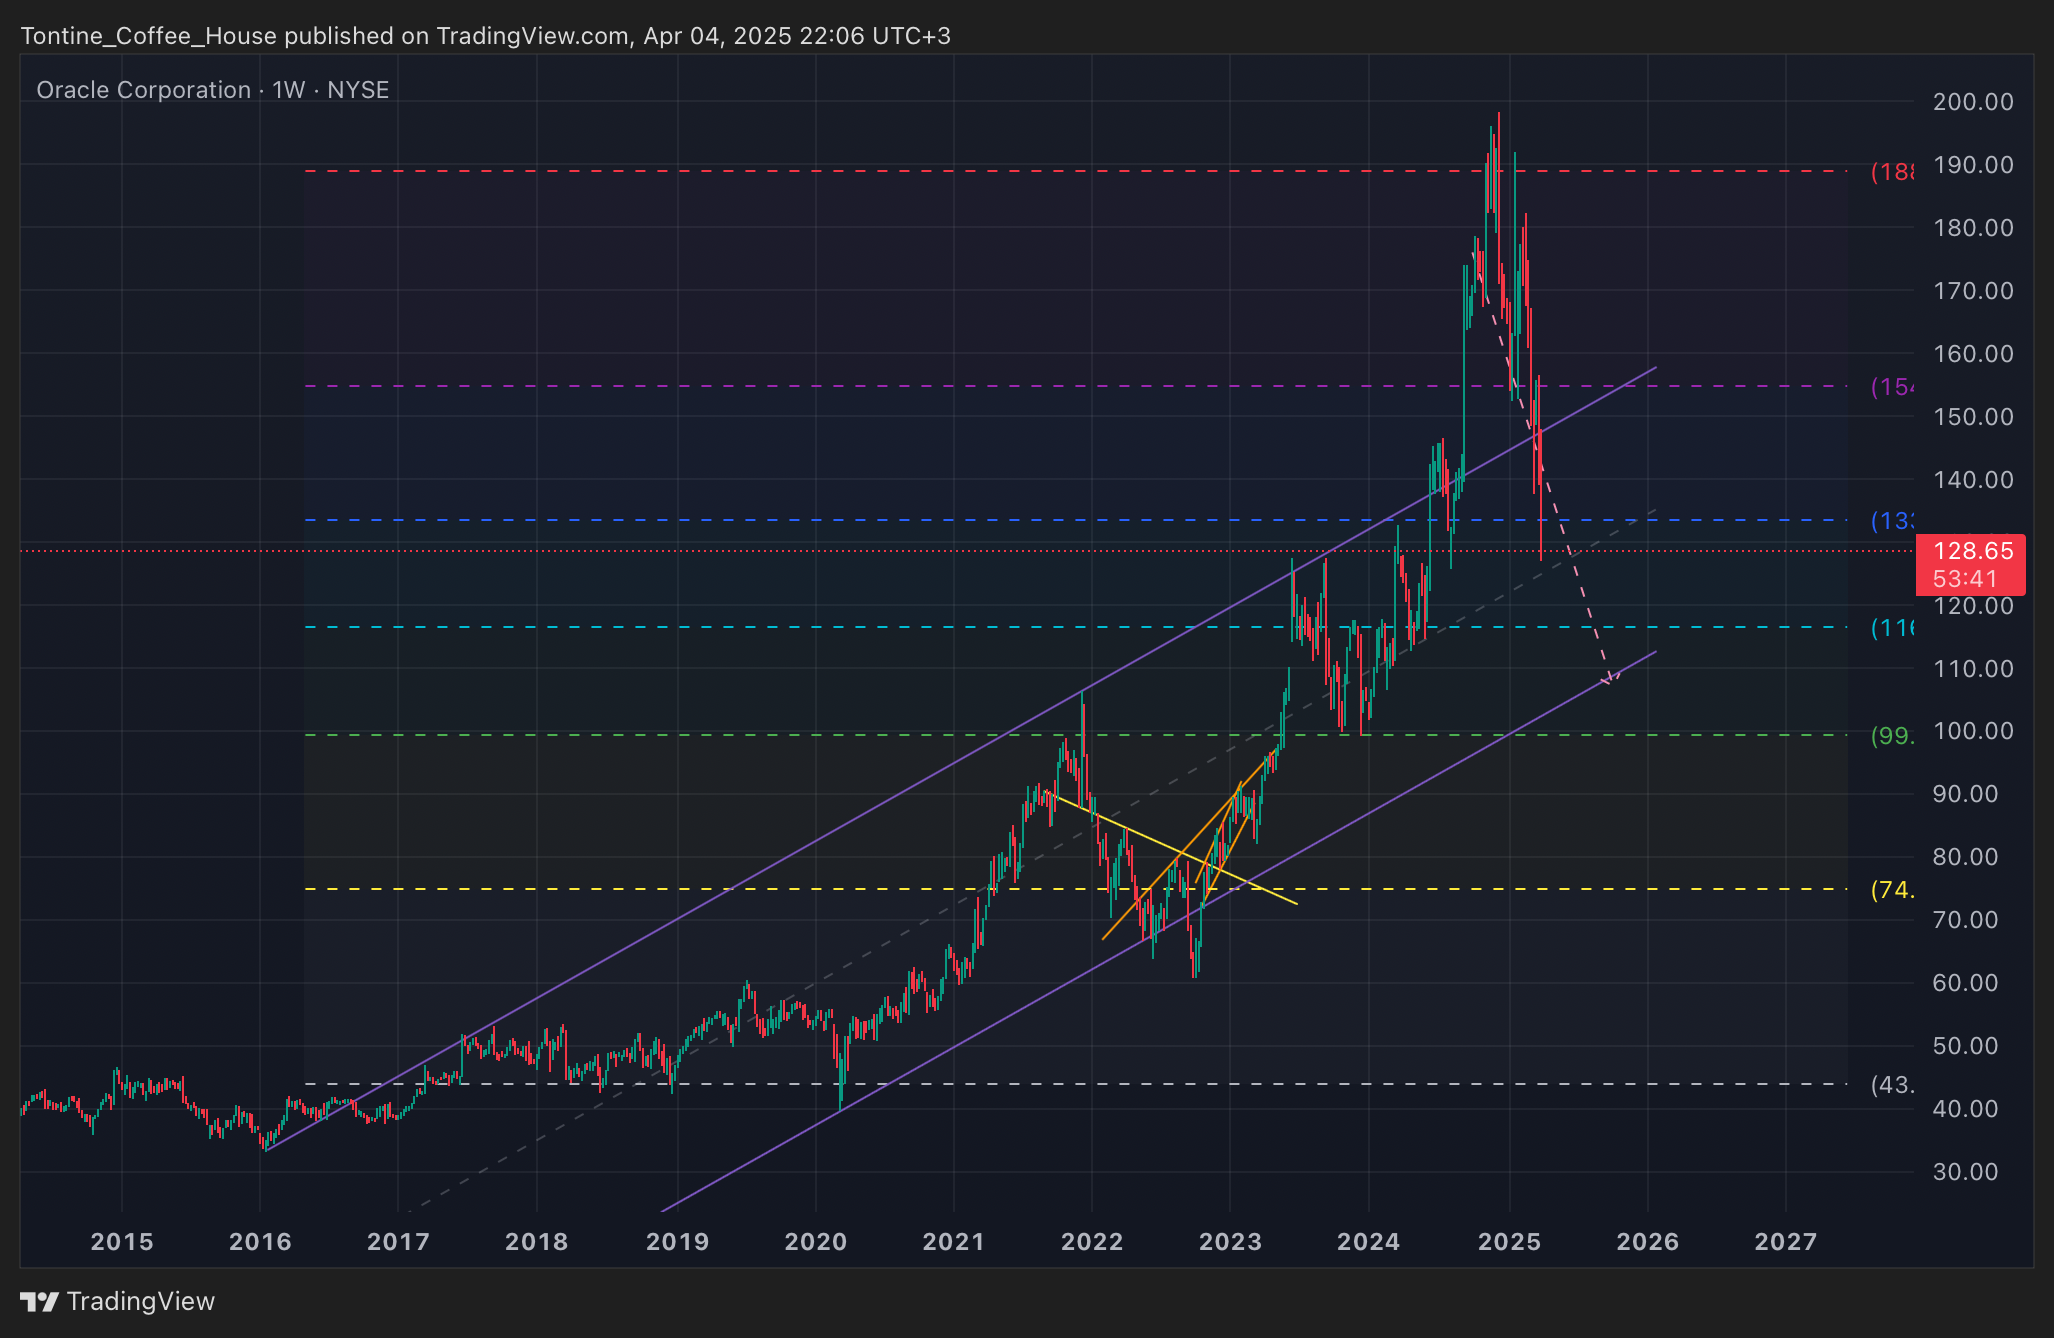The height and width of the screenshot is (1338, 2054).
Task: Click the "2020" year on time axis
Action: (x=816, y=1242)
